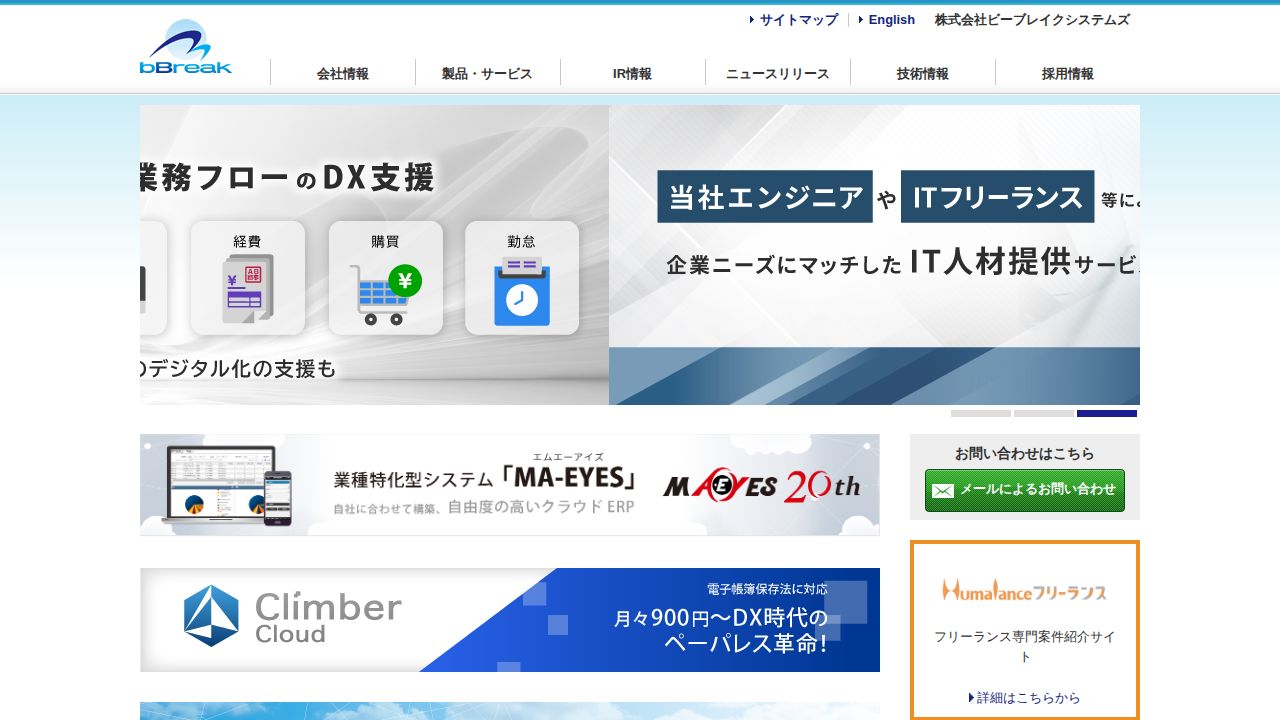The height and width of the screenshot is (720, 1280).
Task: Open the 製品・サービス menu
Action: click(488, 73)
